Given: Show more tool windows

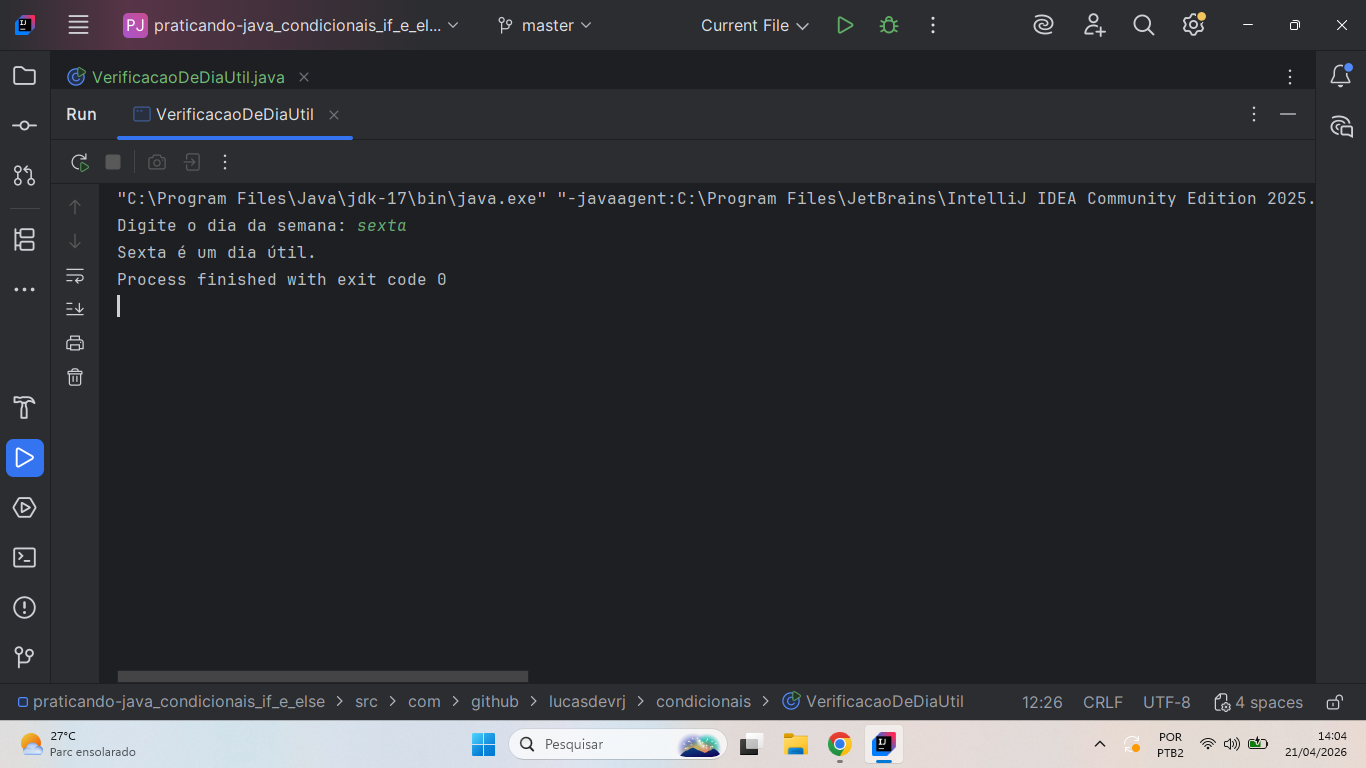Looking at the screenshot, I should pos(25,290).
